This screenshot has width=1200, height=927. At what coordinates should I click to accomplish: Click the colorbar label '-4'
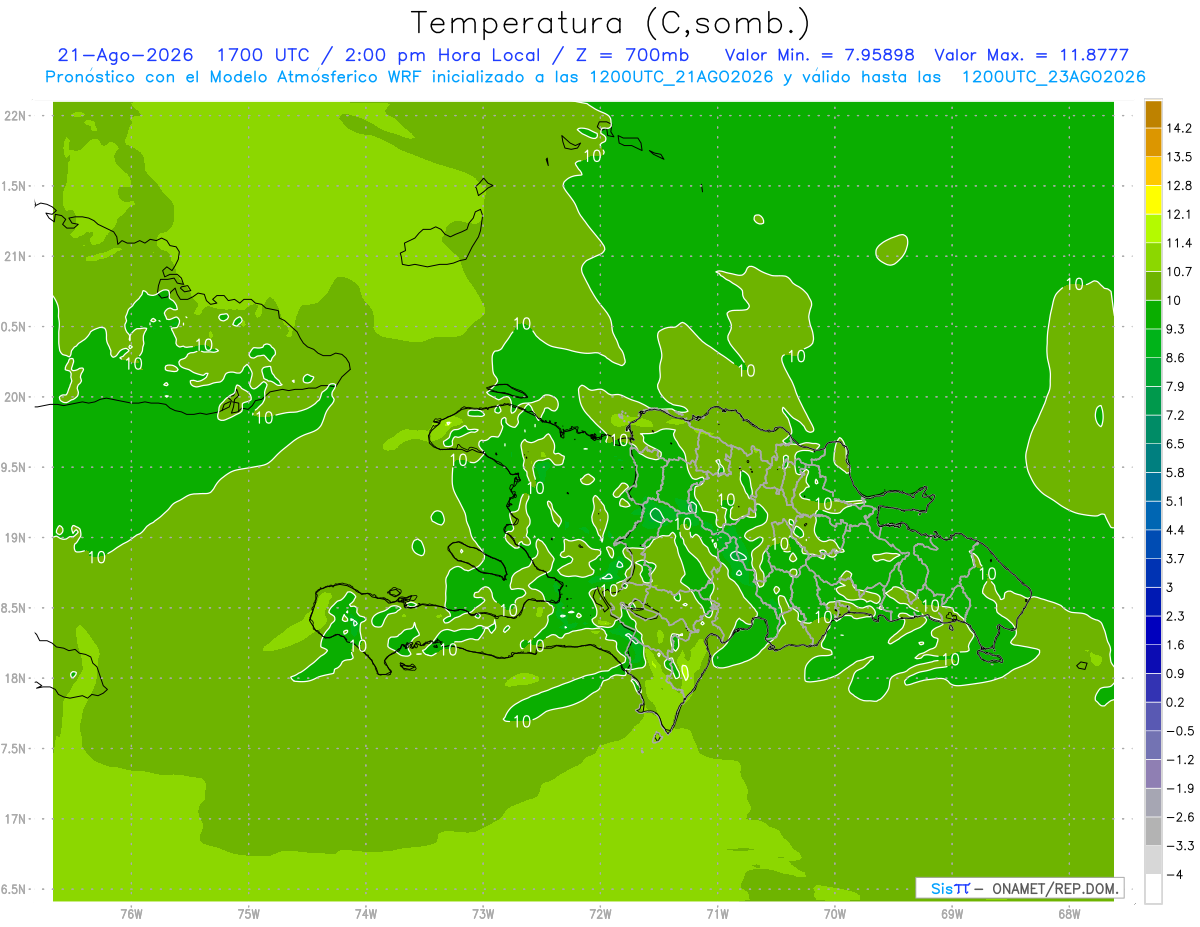pyautogui.click(x=1173, y=874)
